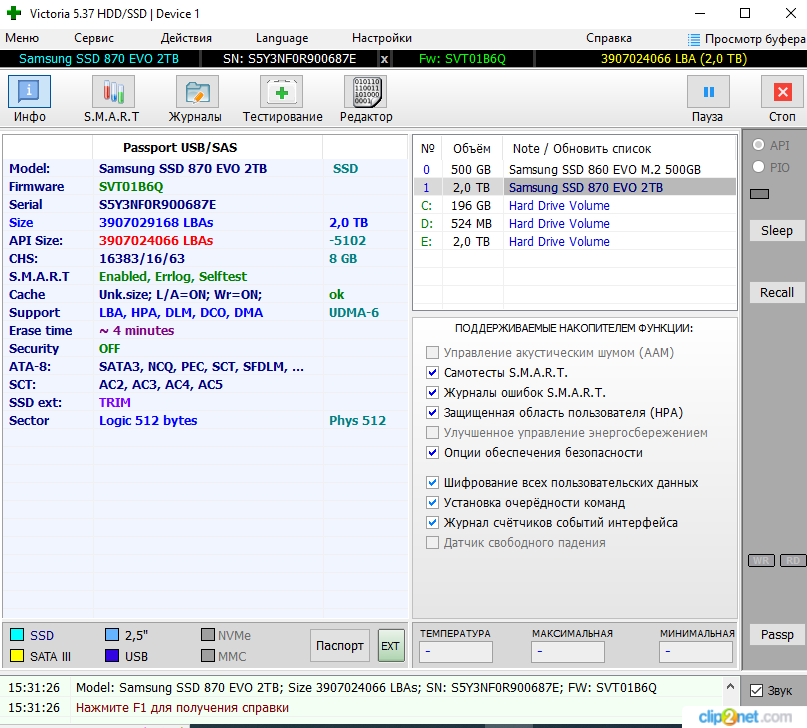
Task: Open the Журналы folder icon
Action: tap(197, 92)
